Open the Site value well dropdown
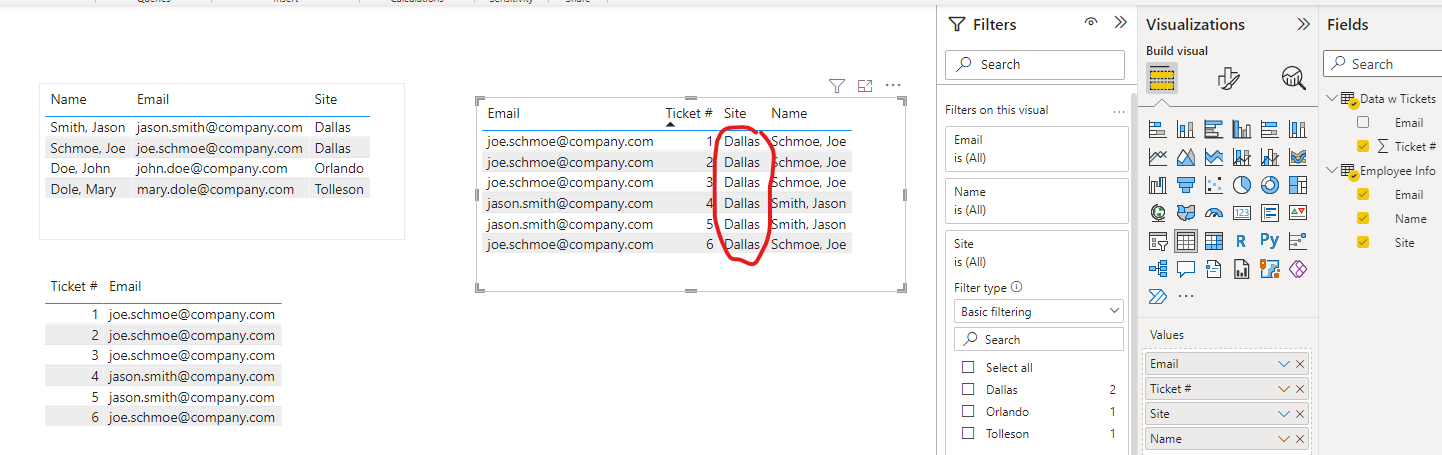 point(1284,414)
